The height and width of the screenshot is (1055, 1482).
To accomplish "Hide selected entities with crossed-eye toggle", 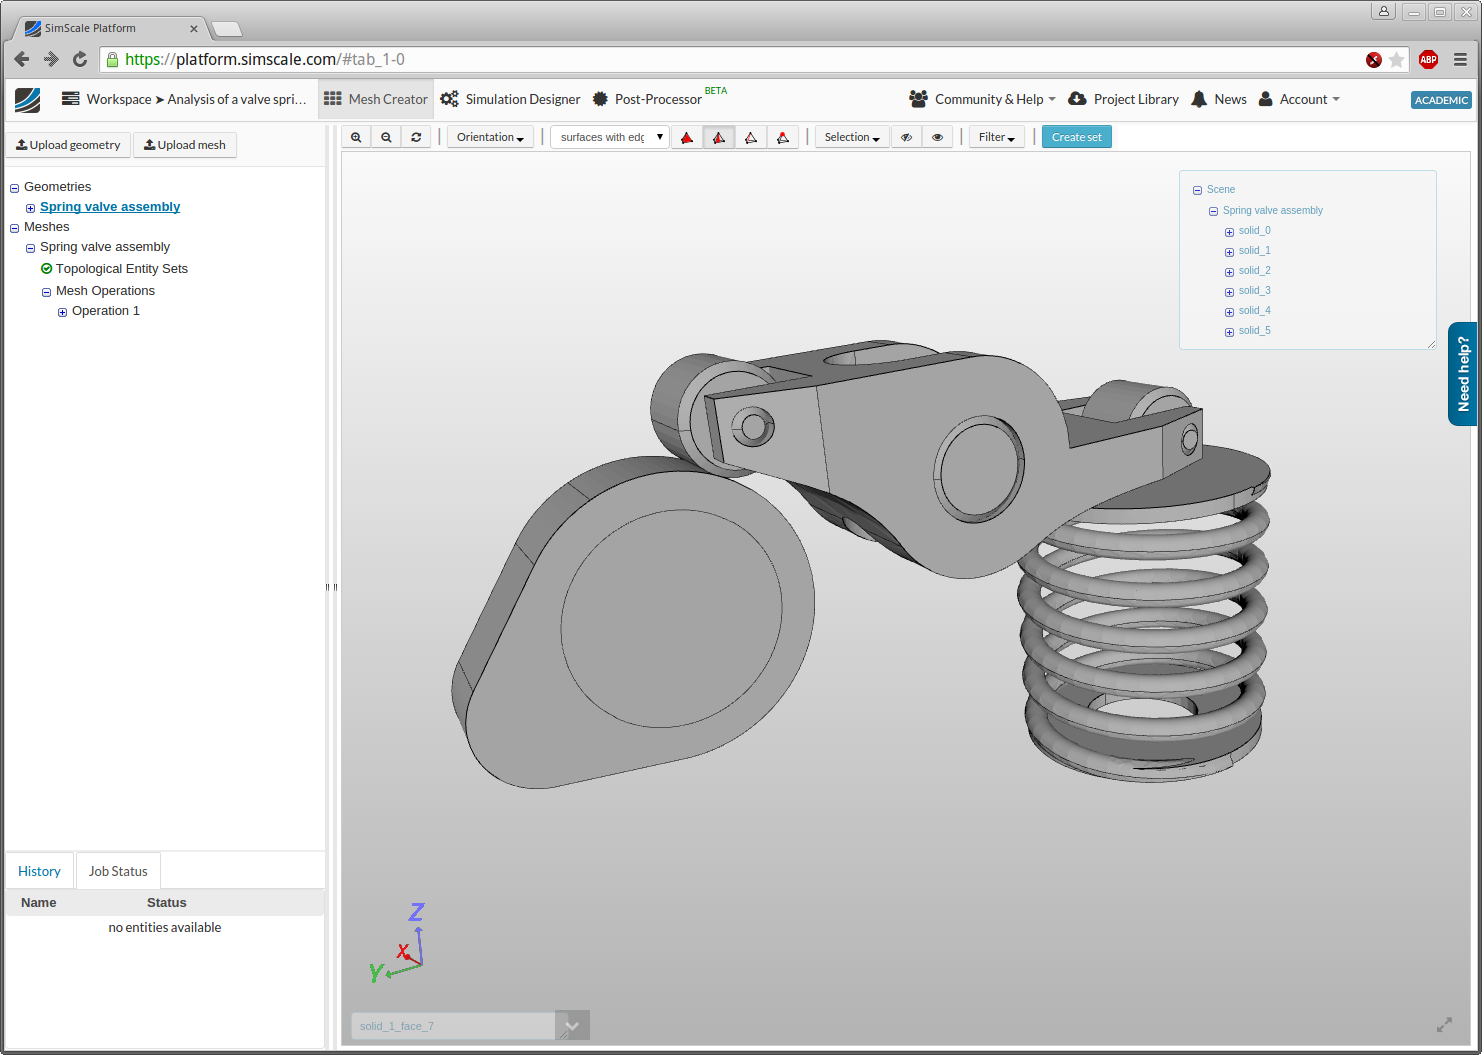I will pyautogui.click(x=907, y=136).
